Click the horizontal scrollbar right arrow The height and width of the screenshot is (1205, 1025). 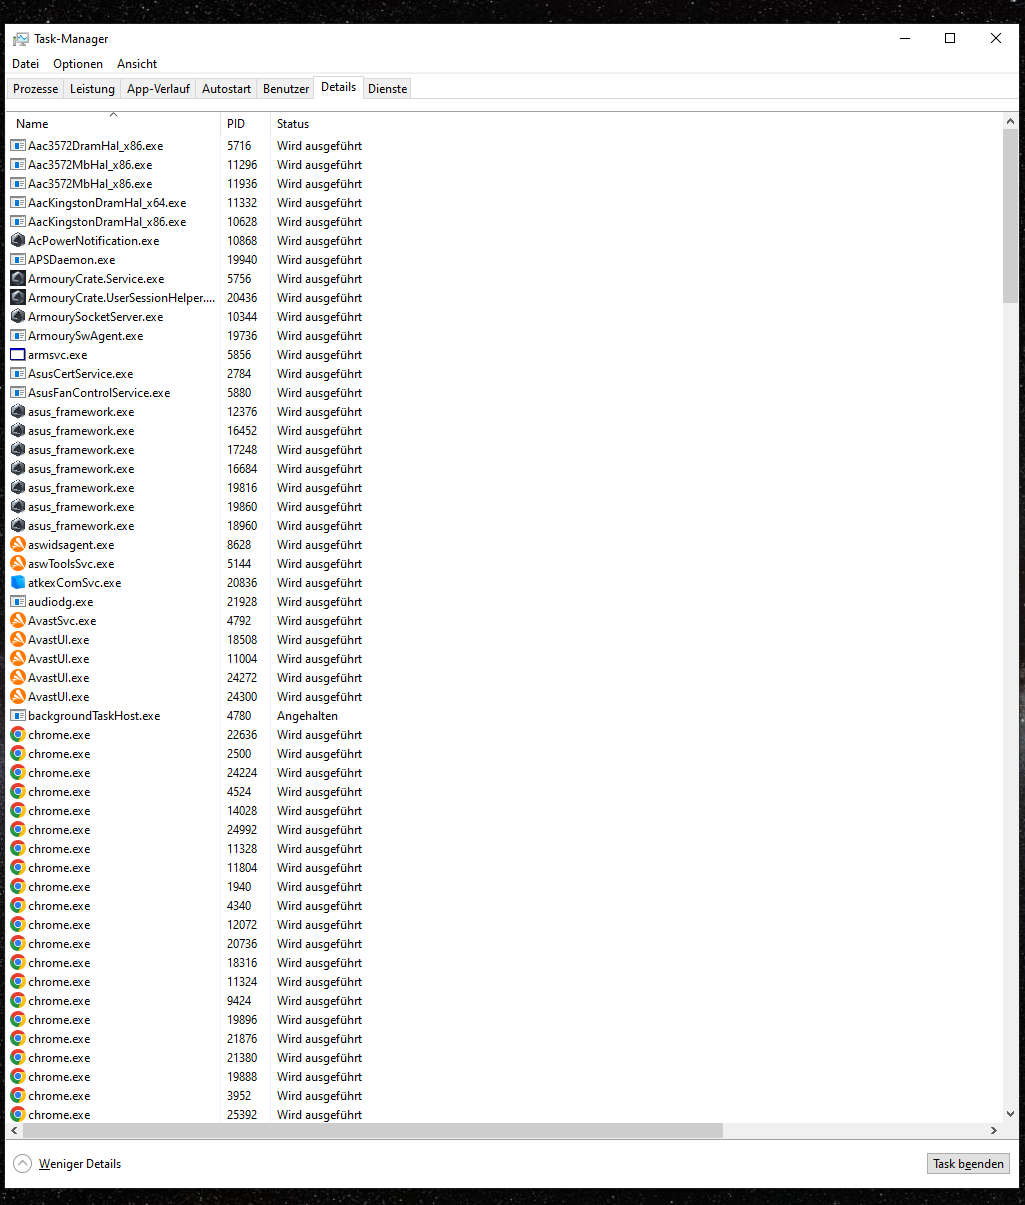993,1130
